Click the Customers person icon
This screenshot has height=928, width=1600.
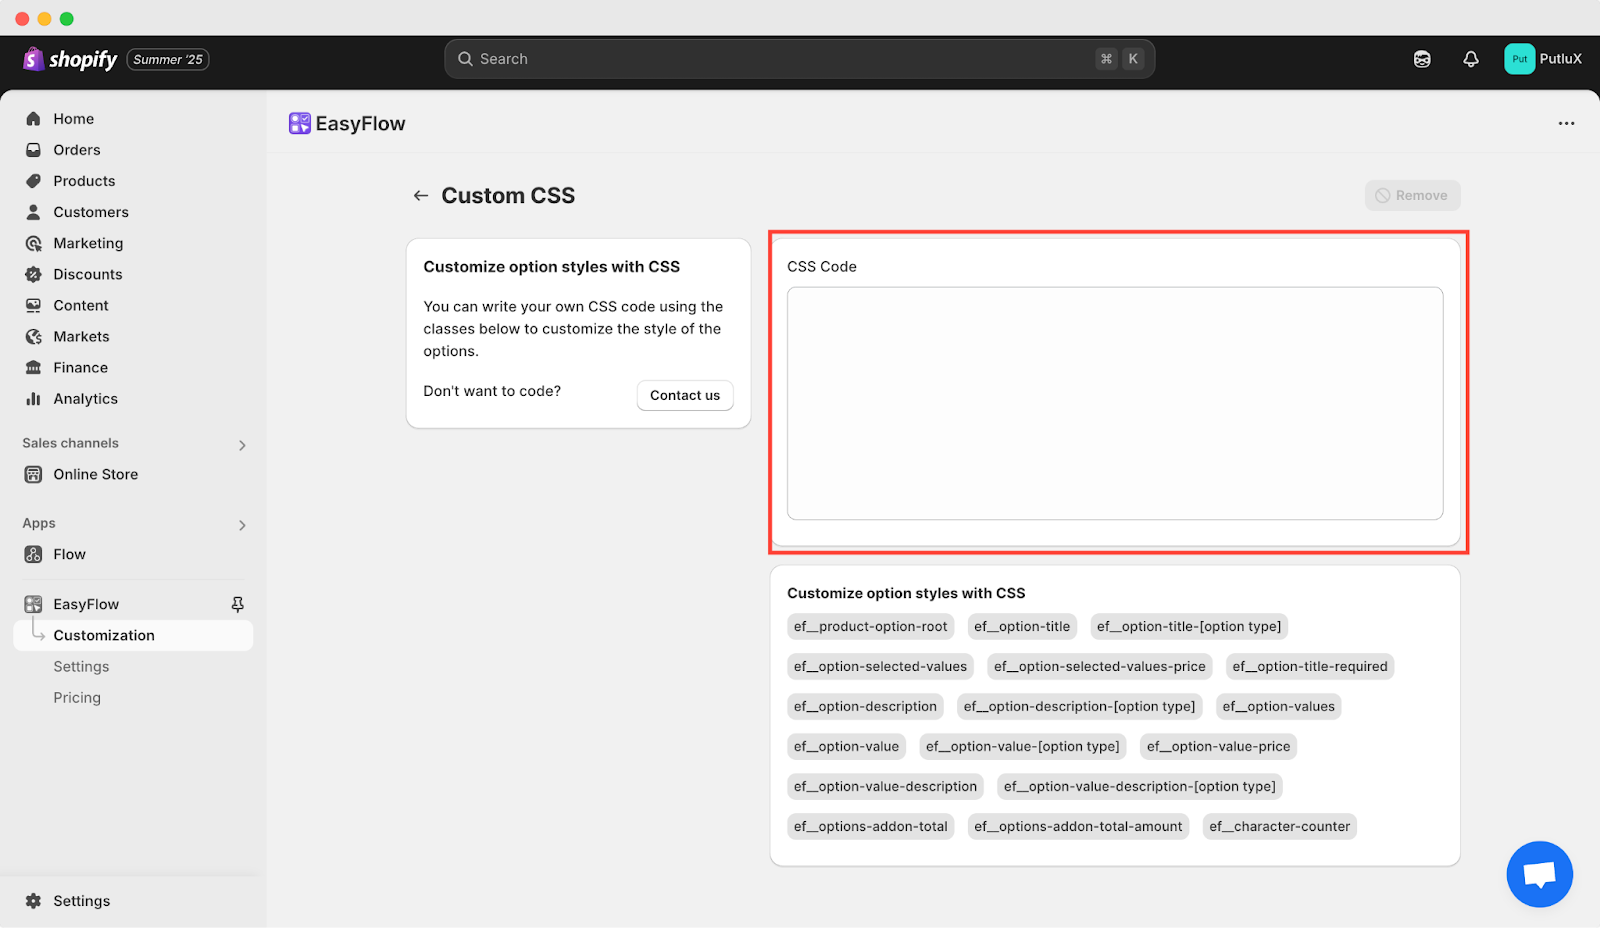point(33,212)
